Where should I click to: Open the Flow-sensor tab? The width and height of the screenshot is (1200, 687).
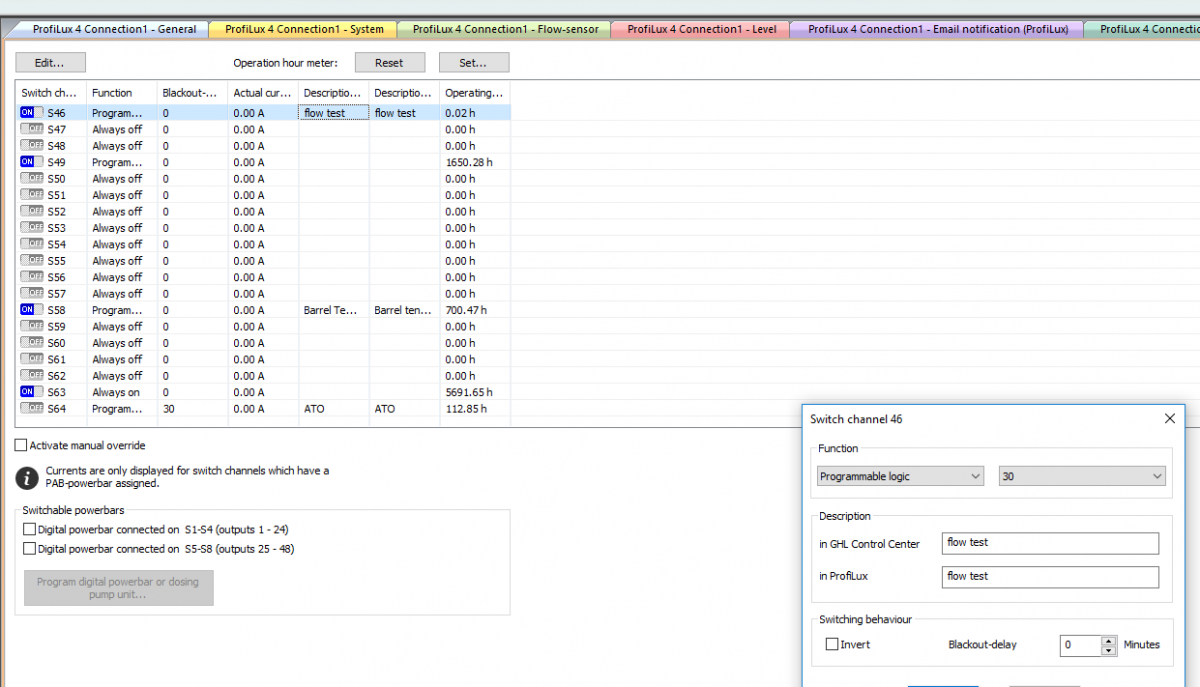point(505,29)
